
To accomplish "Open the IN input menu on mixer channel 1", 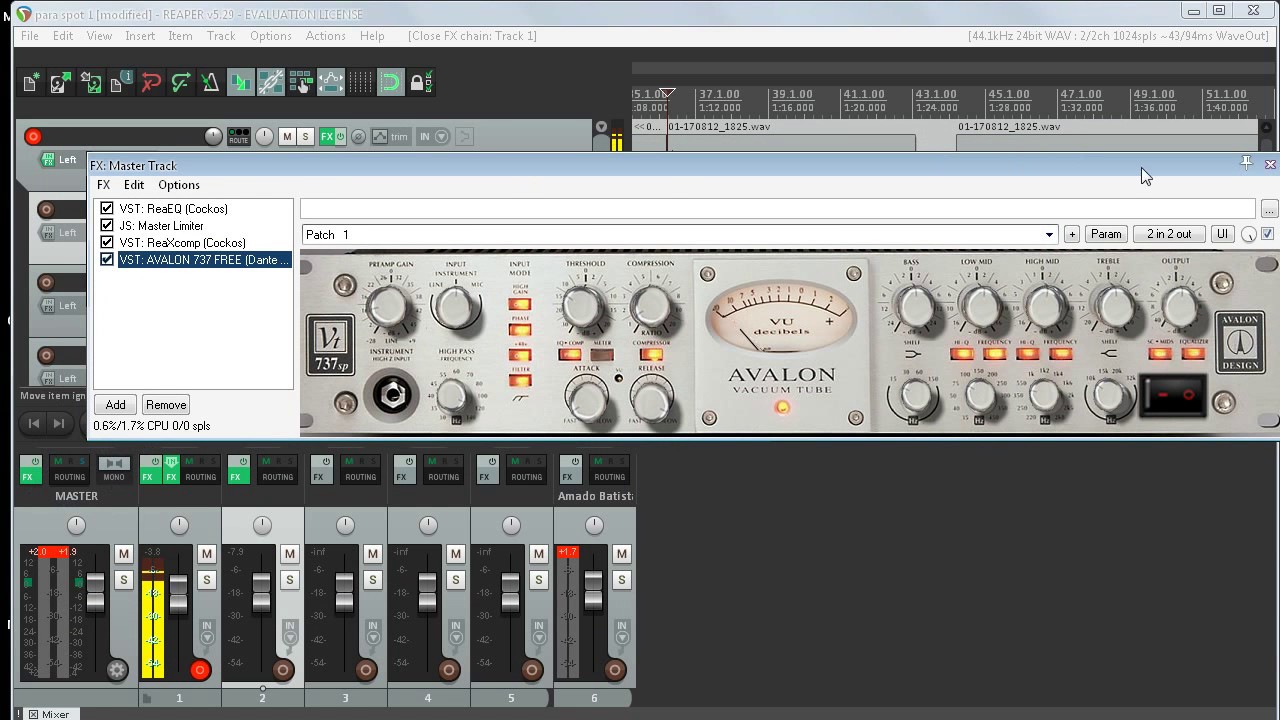I will pos(207,632).
